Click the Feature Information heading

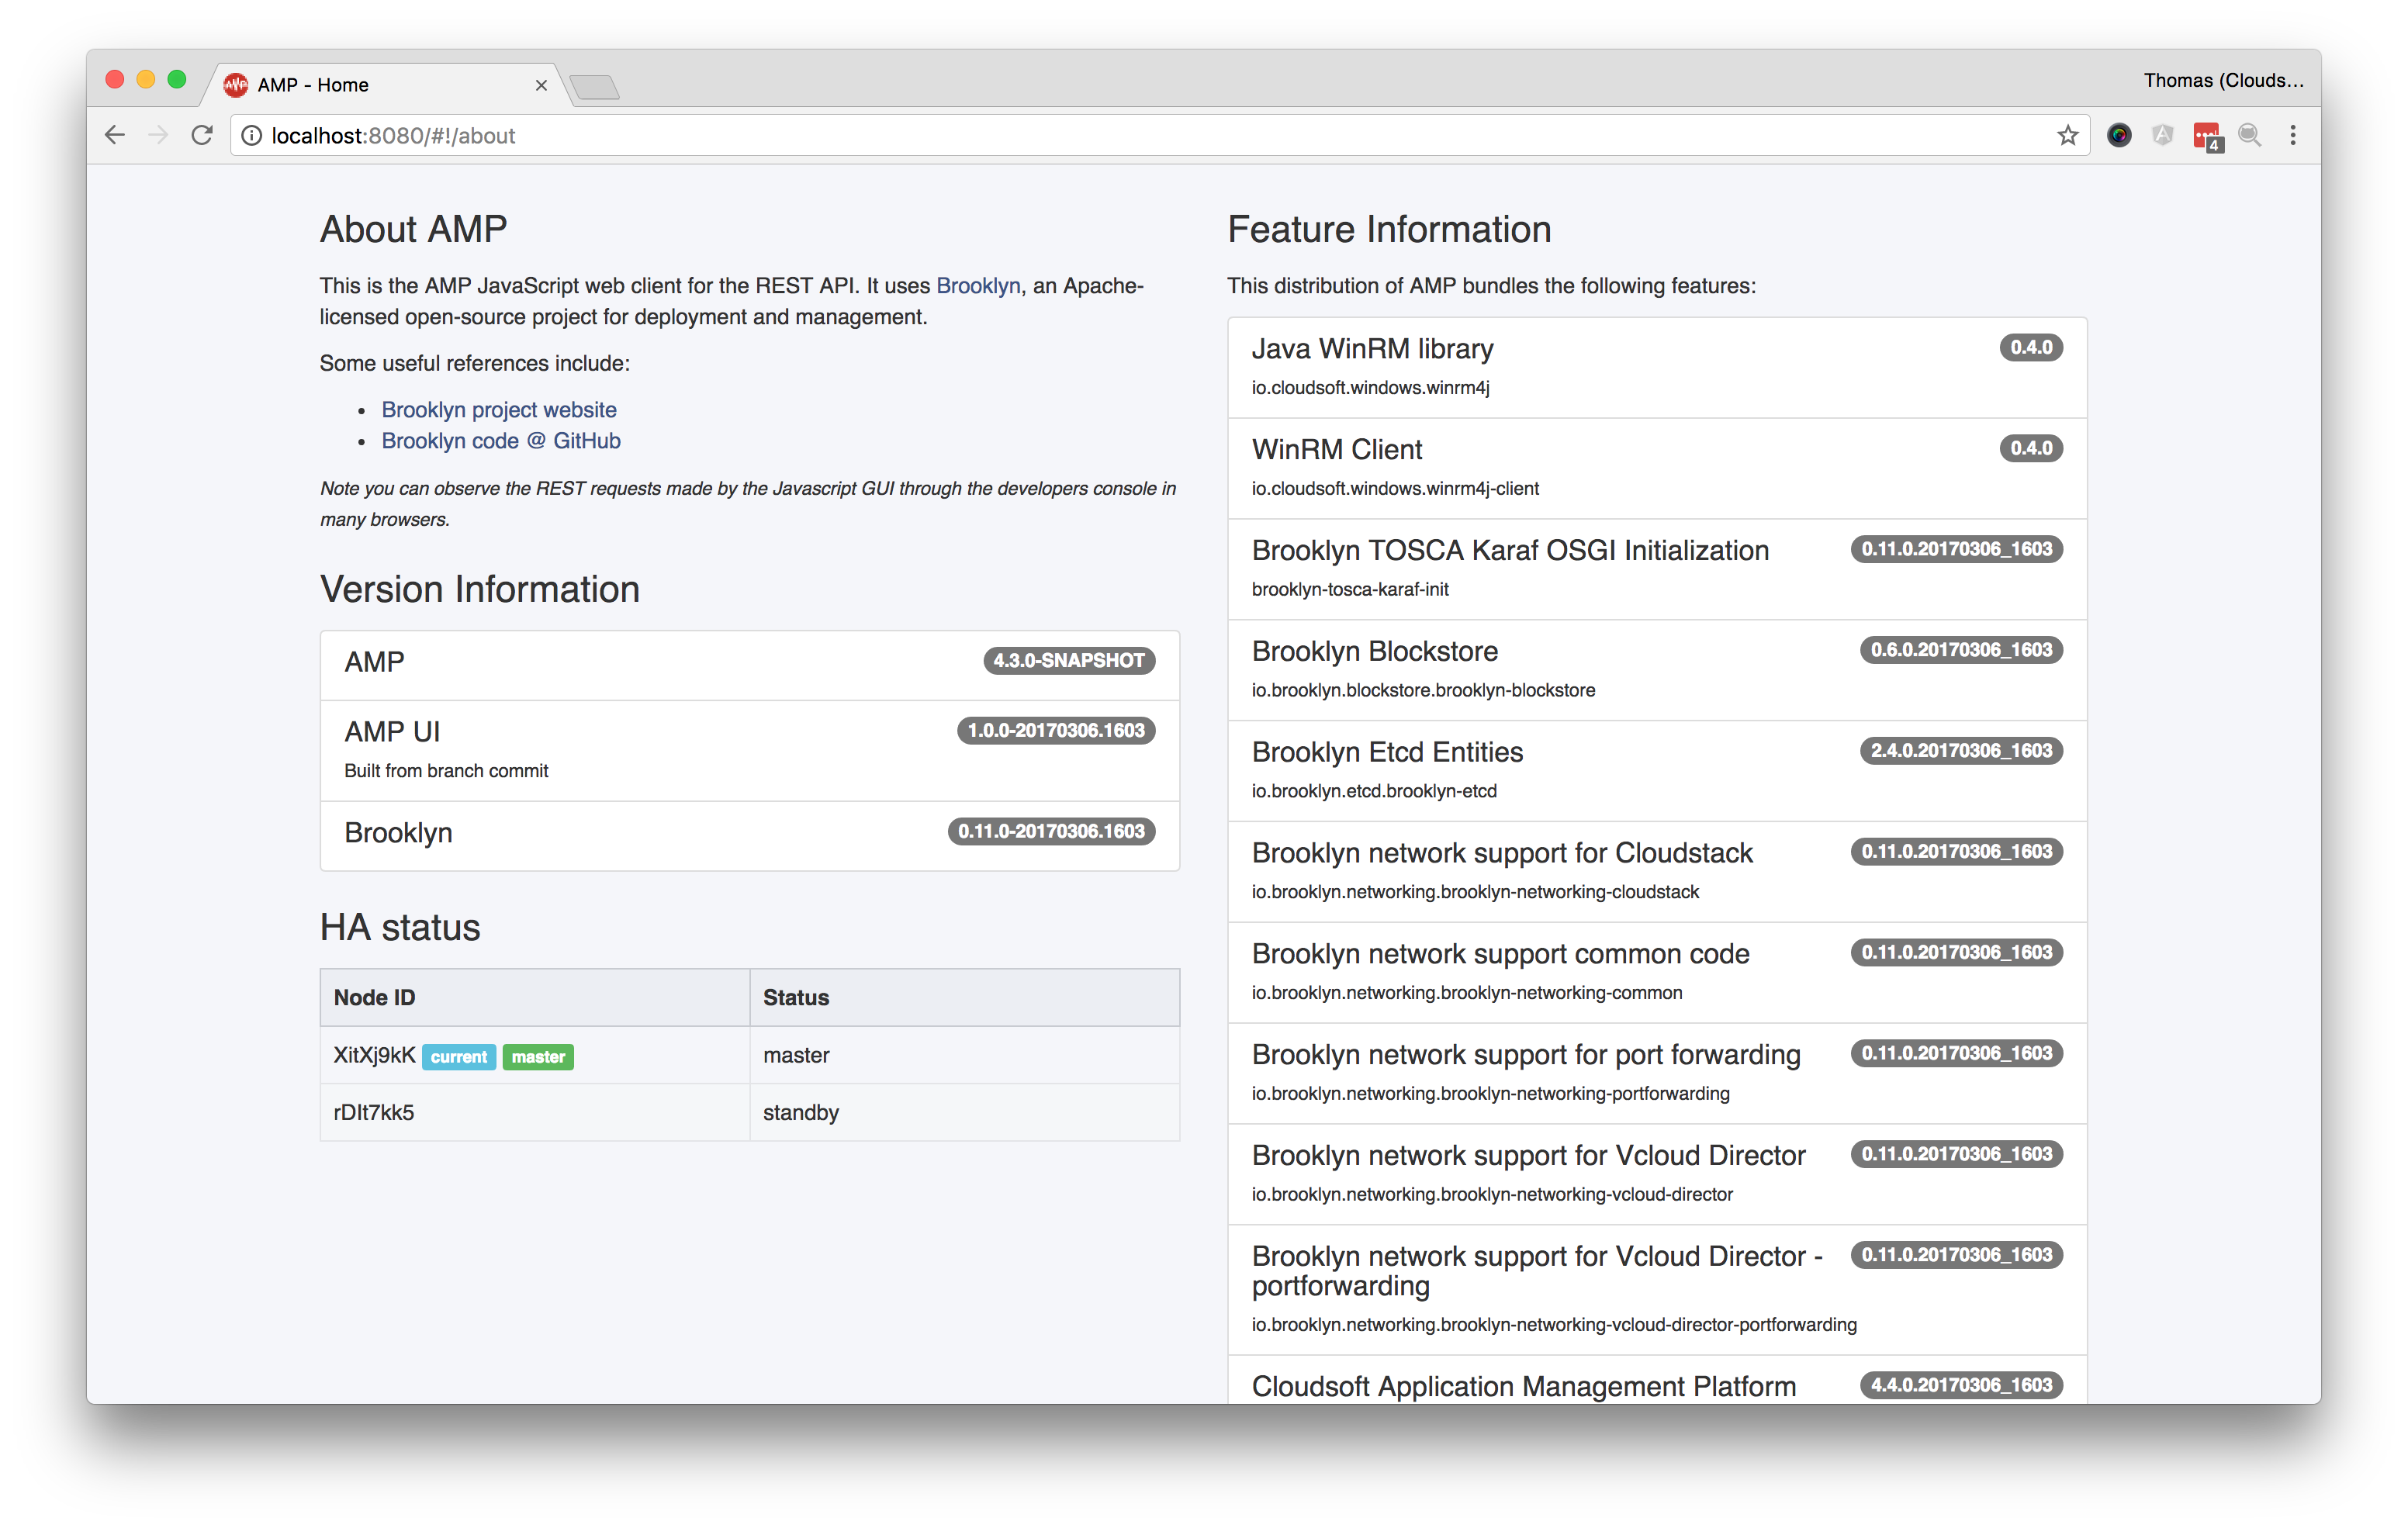(x=1389, y=230)
